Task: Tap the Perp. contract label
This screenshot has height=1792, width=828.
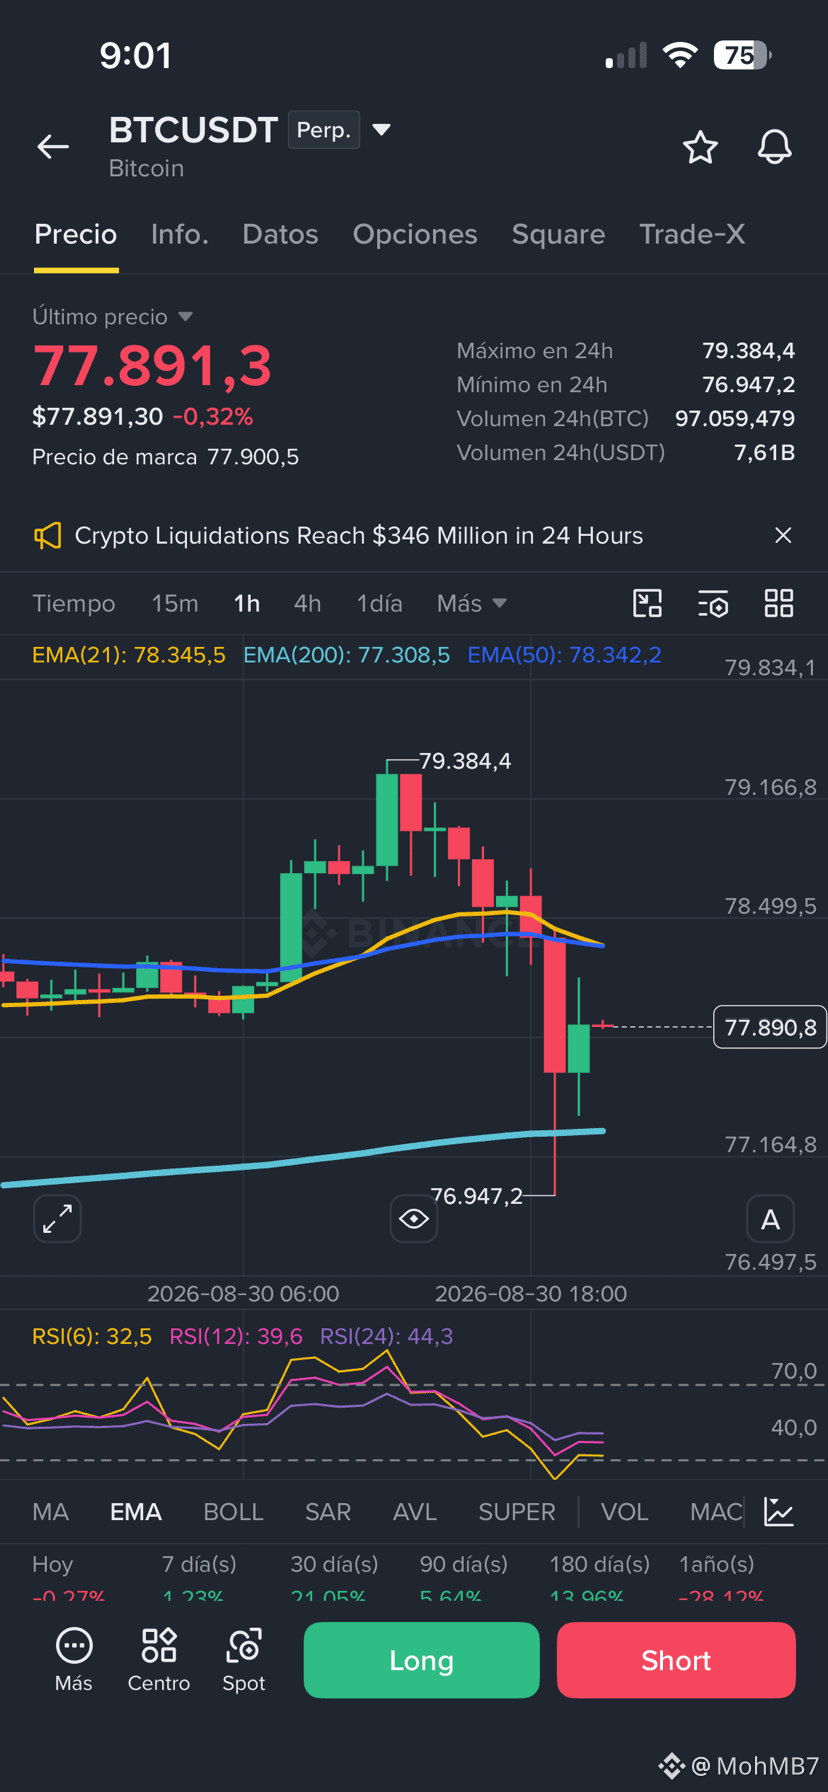Action: pos(324,130)
